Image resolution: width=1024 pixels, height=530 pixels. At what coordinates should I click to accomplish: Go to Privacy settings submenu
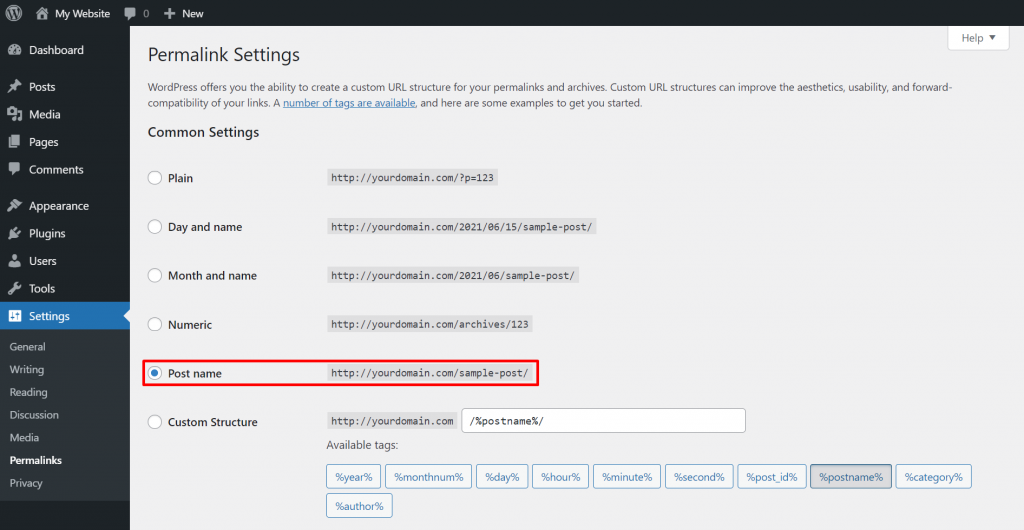(26, 483)
